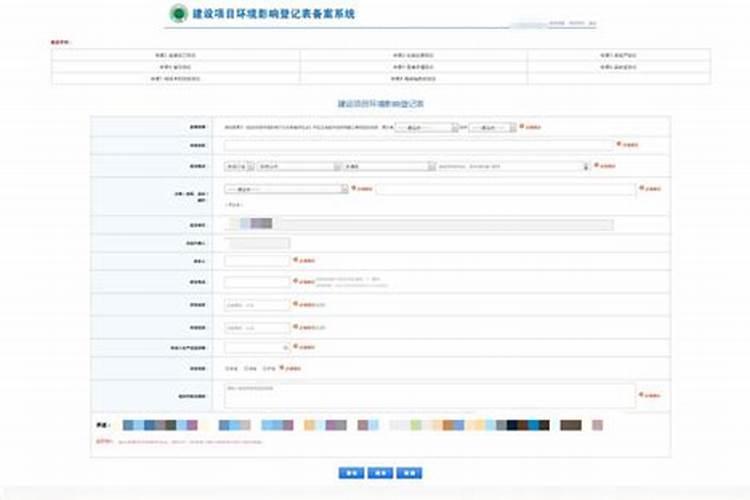Tick the first project nature checkbox (新建)
Image resolution: width=750 pixels, height=500 pixels.
click(x=228, y=368)
